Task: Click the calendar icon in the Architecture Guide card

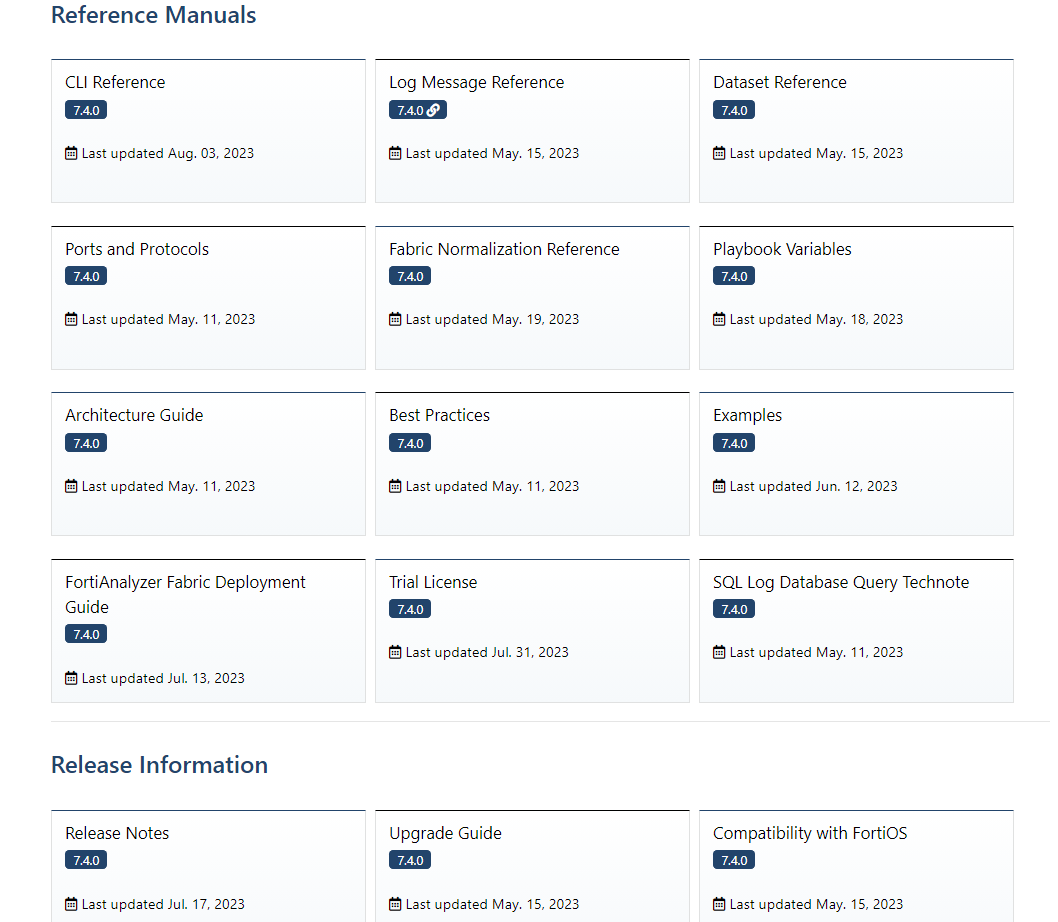Action: pyautogui.click(x=71, y=486)
